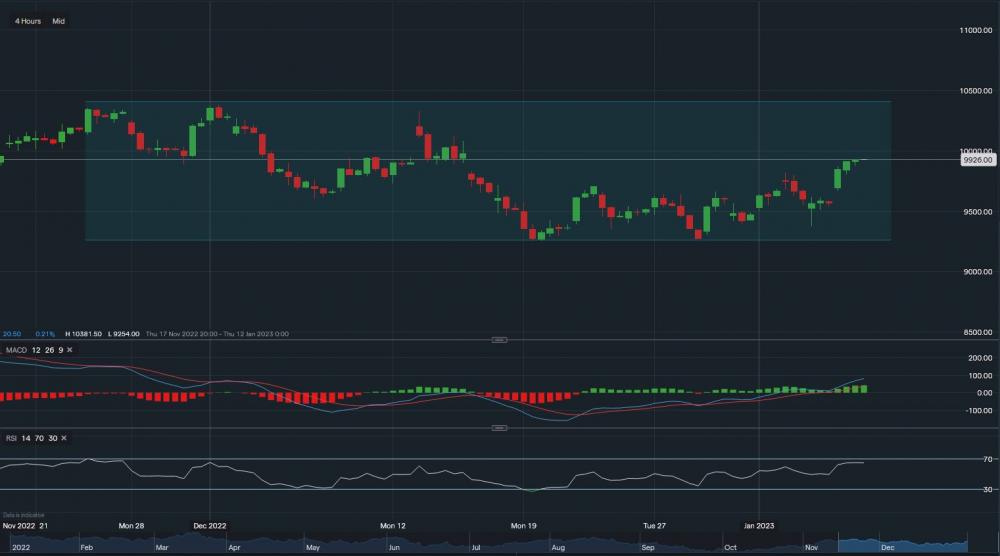Click the Jan 2023 date on time axis
The width and height of the screenshot is (1000, 556).
pos(757,525)
